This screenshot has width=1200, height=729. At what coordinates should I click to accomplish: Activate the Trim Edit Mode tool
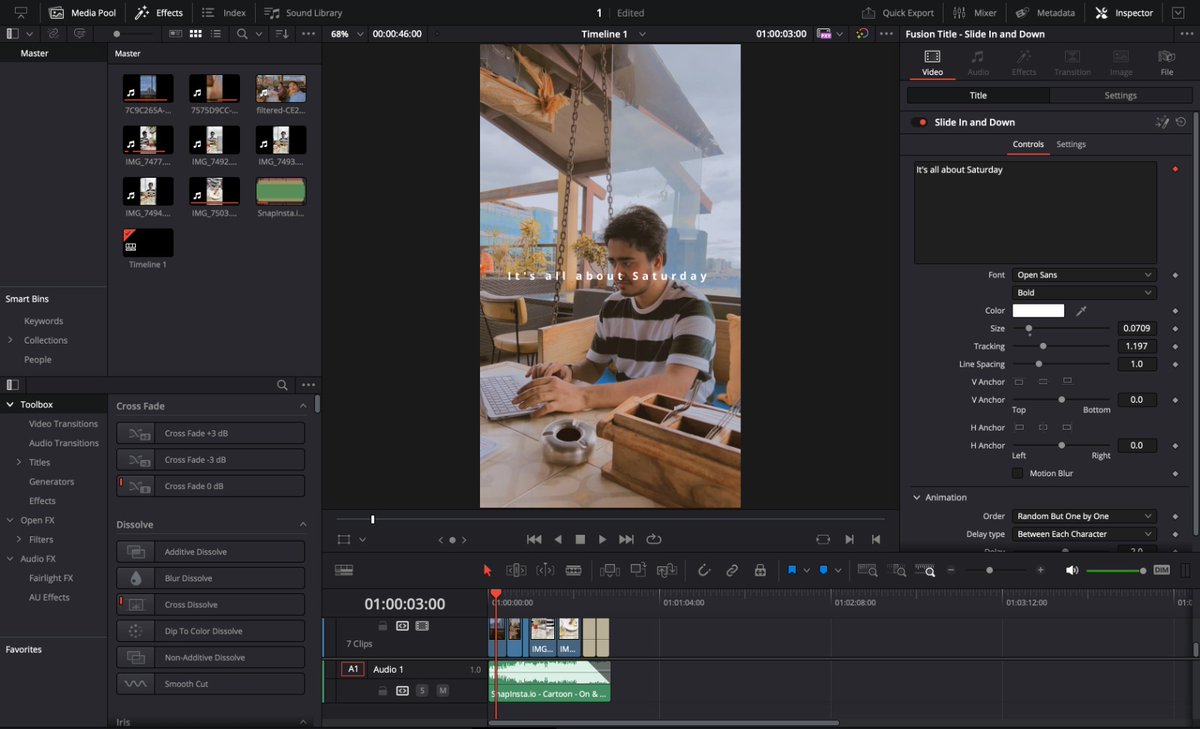[516, 570]
